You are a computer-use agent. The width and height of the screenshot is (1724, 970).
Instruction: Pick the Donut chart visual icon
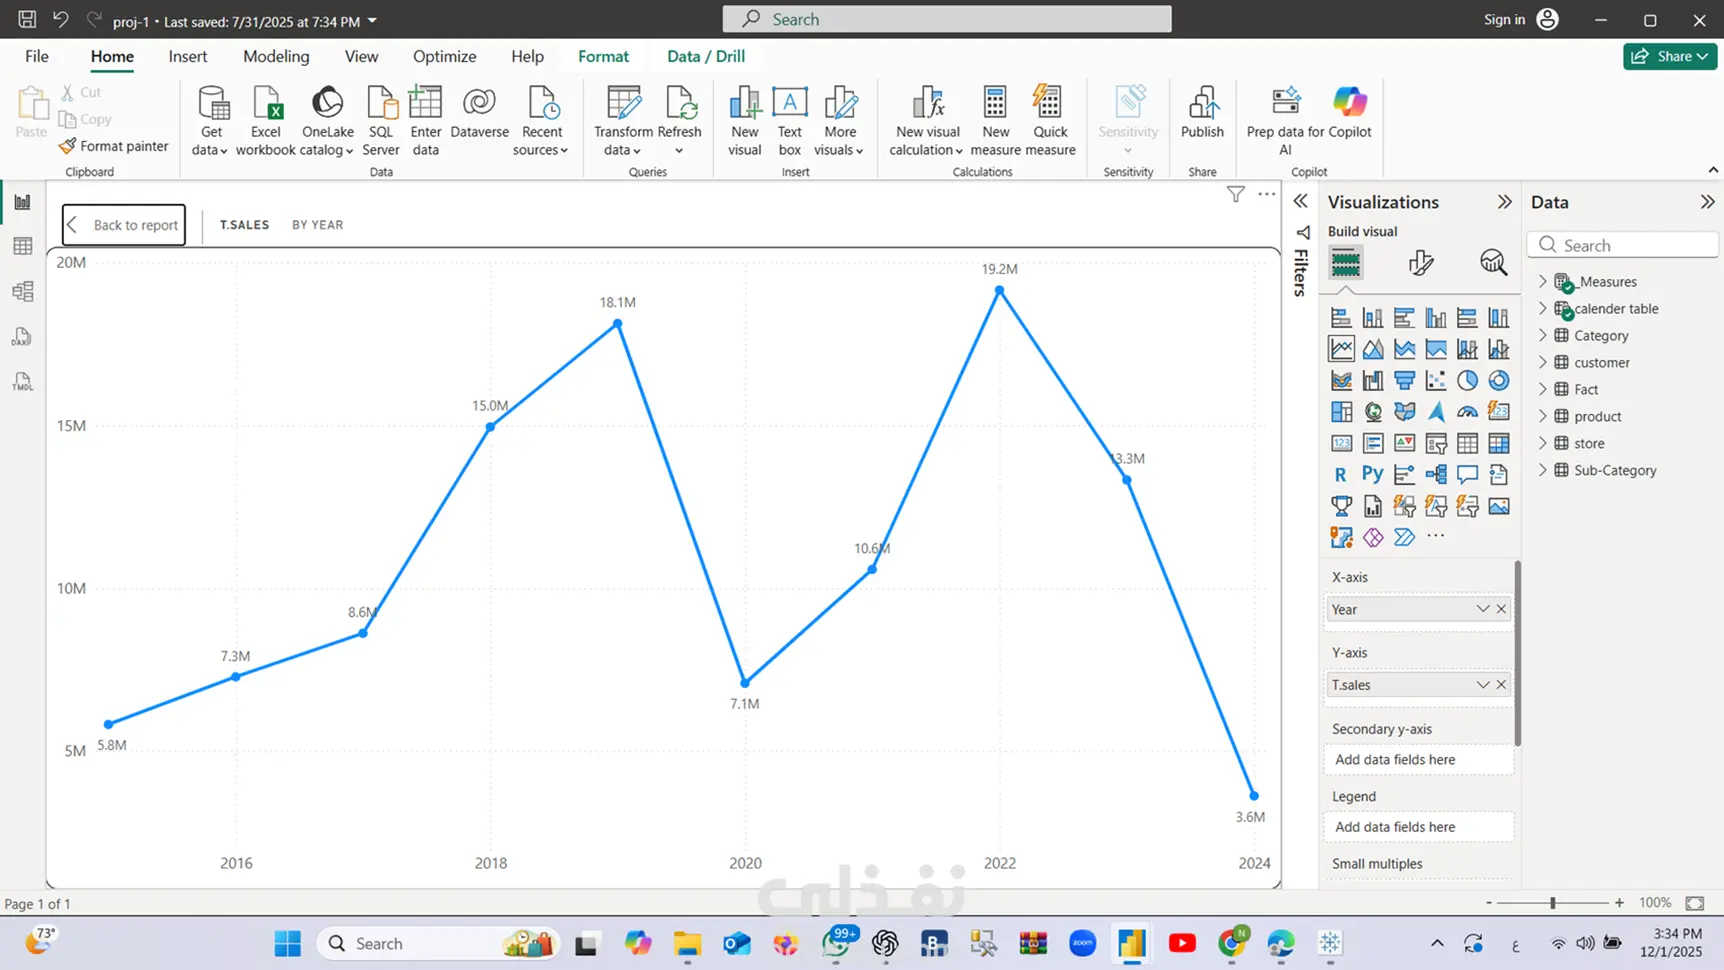[x=1498, y=380]
